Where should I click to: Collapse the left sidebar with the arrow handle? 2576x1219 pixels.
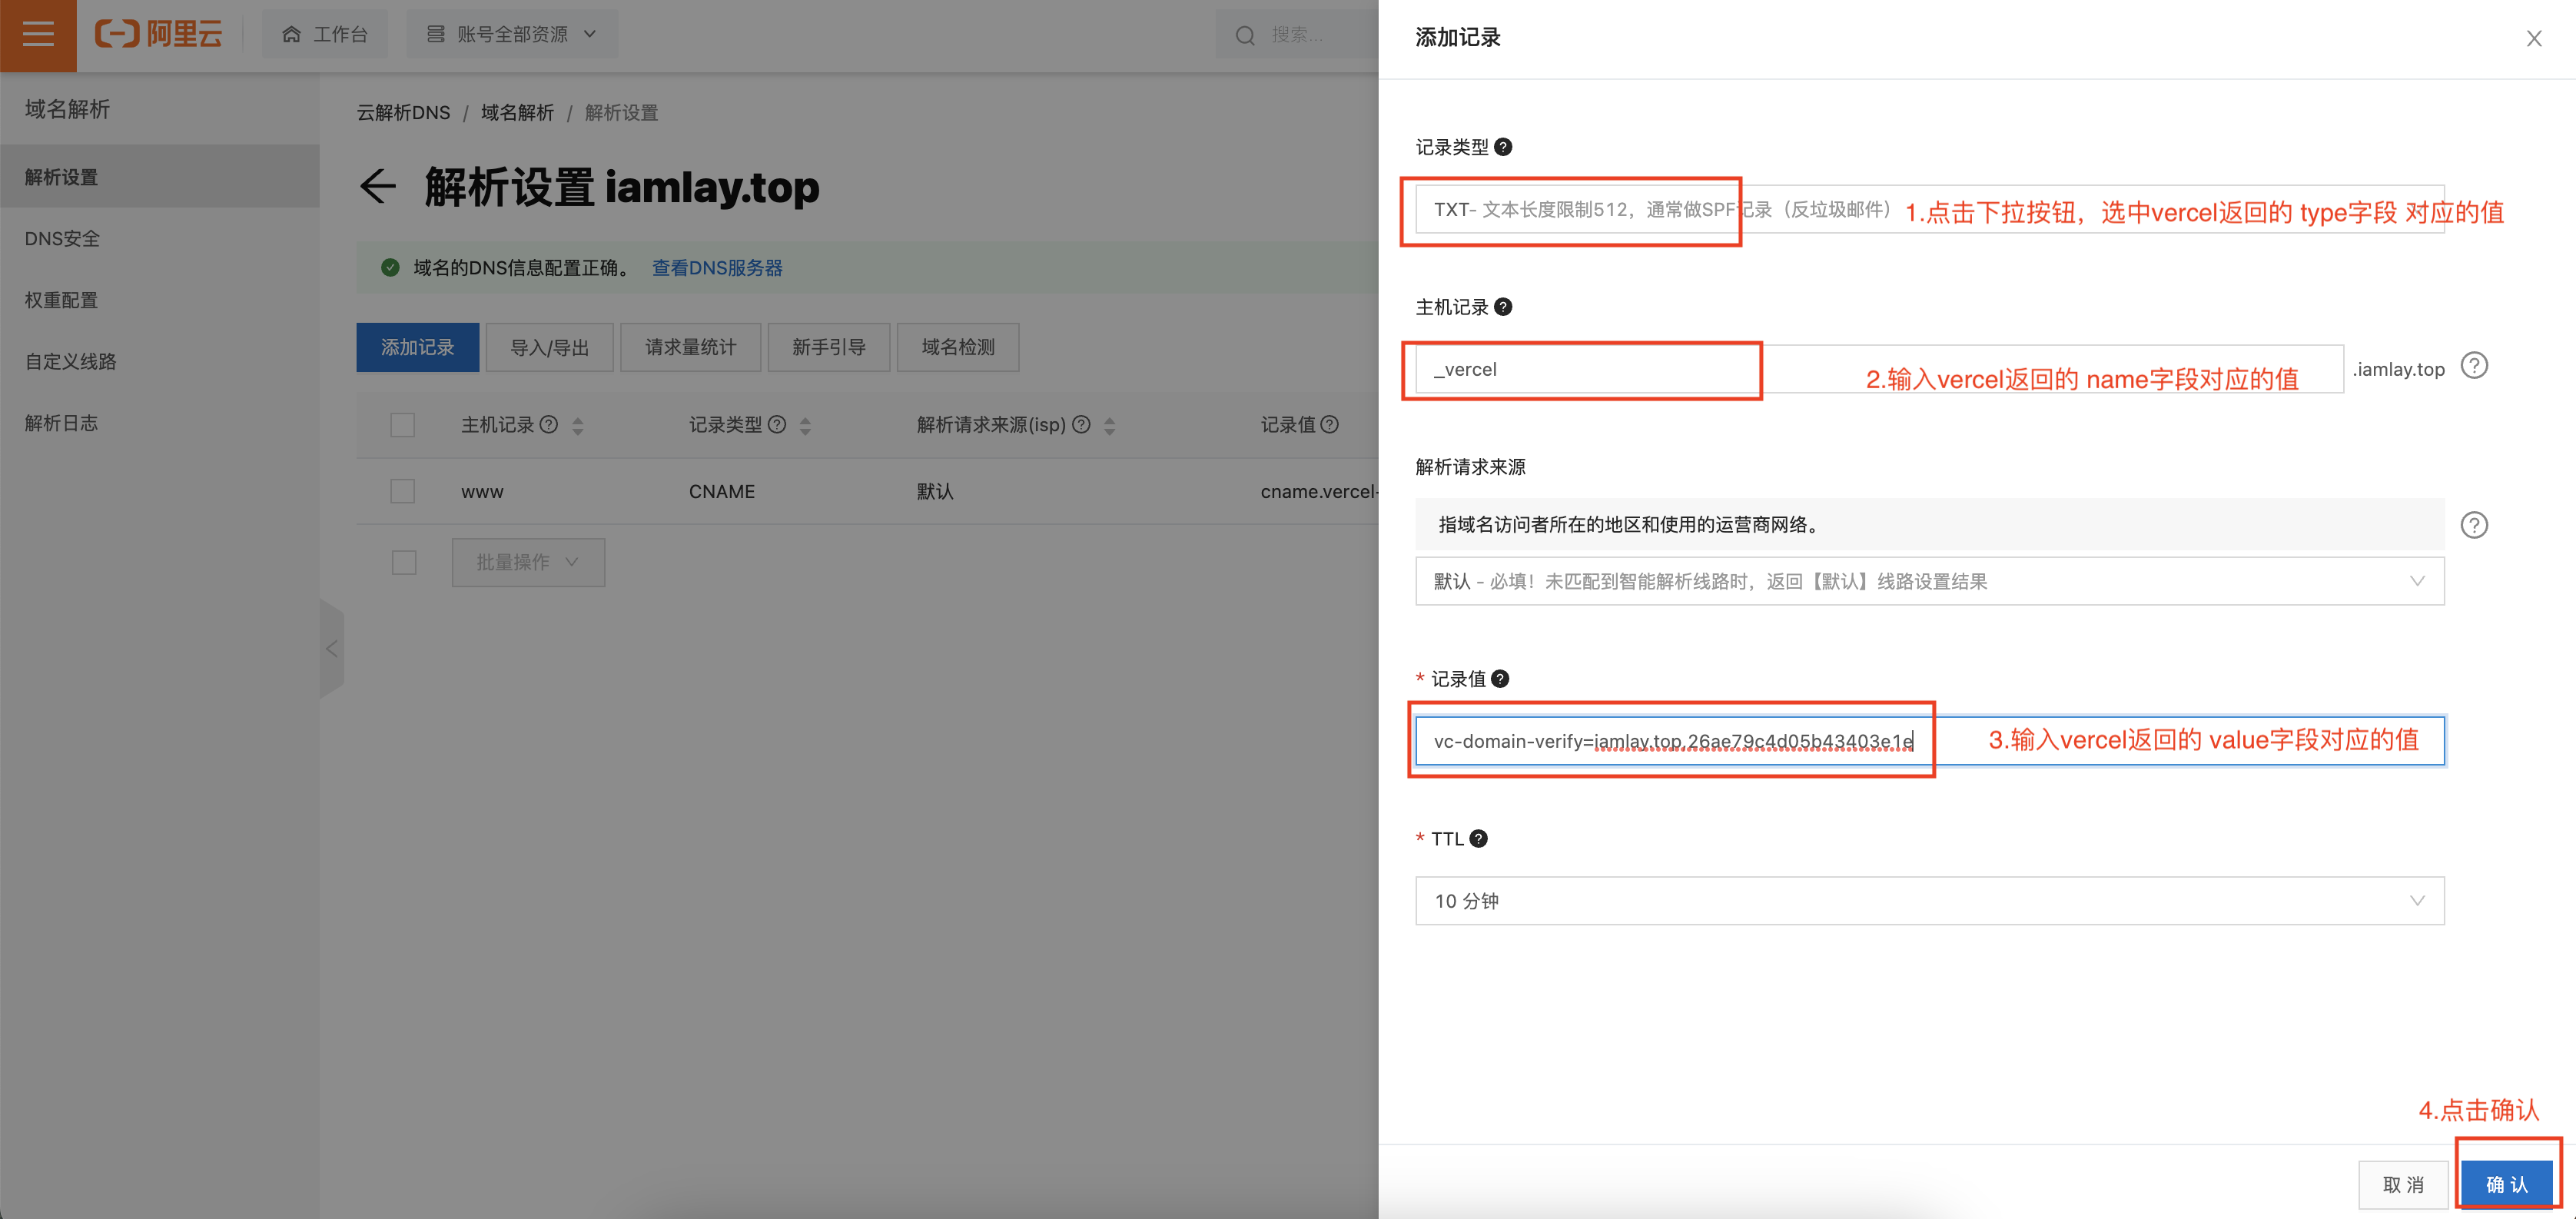[332, 648]
